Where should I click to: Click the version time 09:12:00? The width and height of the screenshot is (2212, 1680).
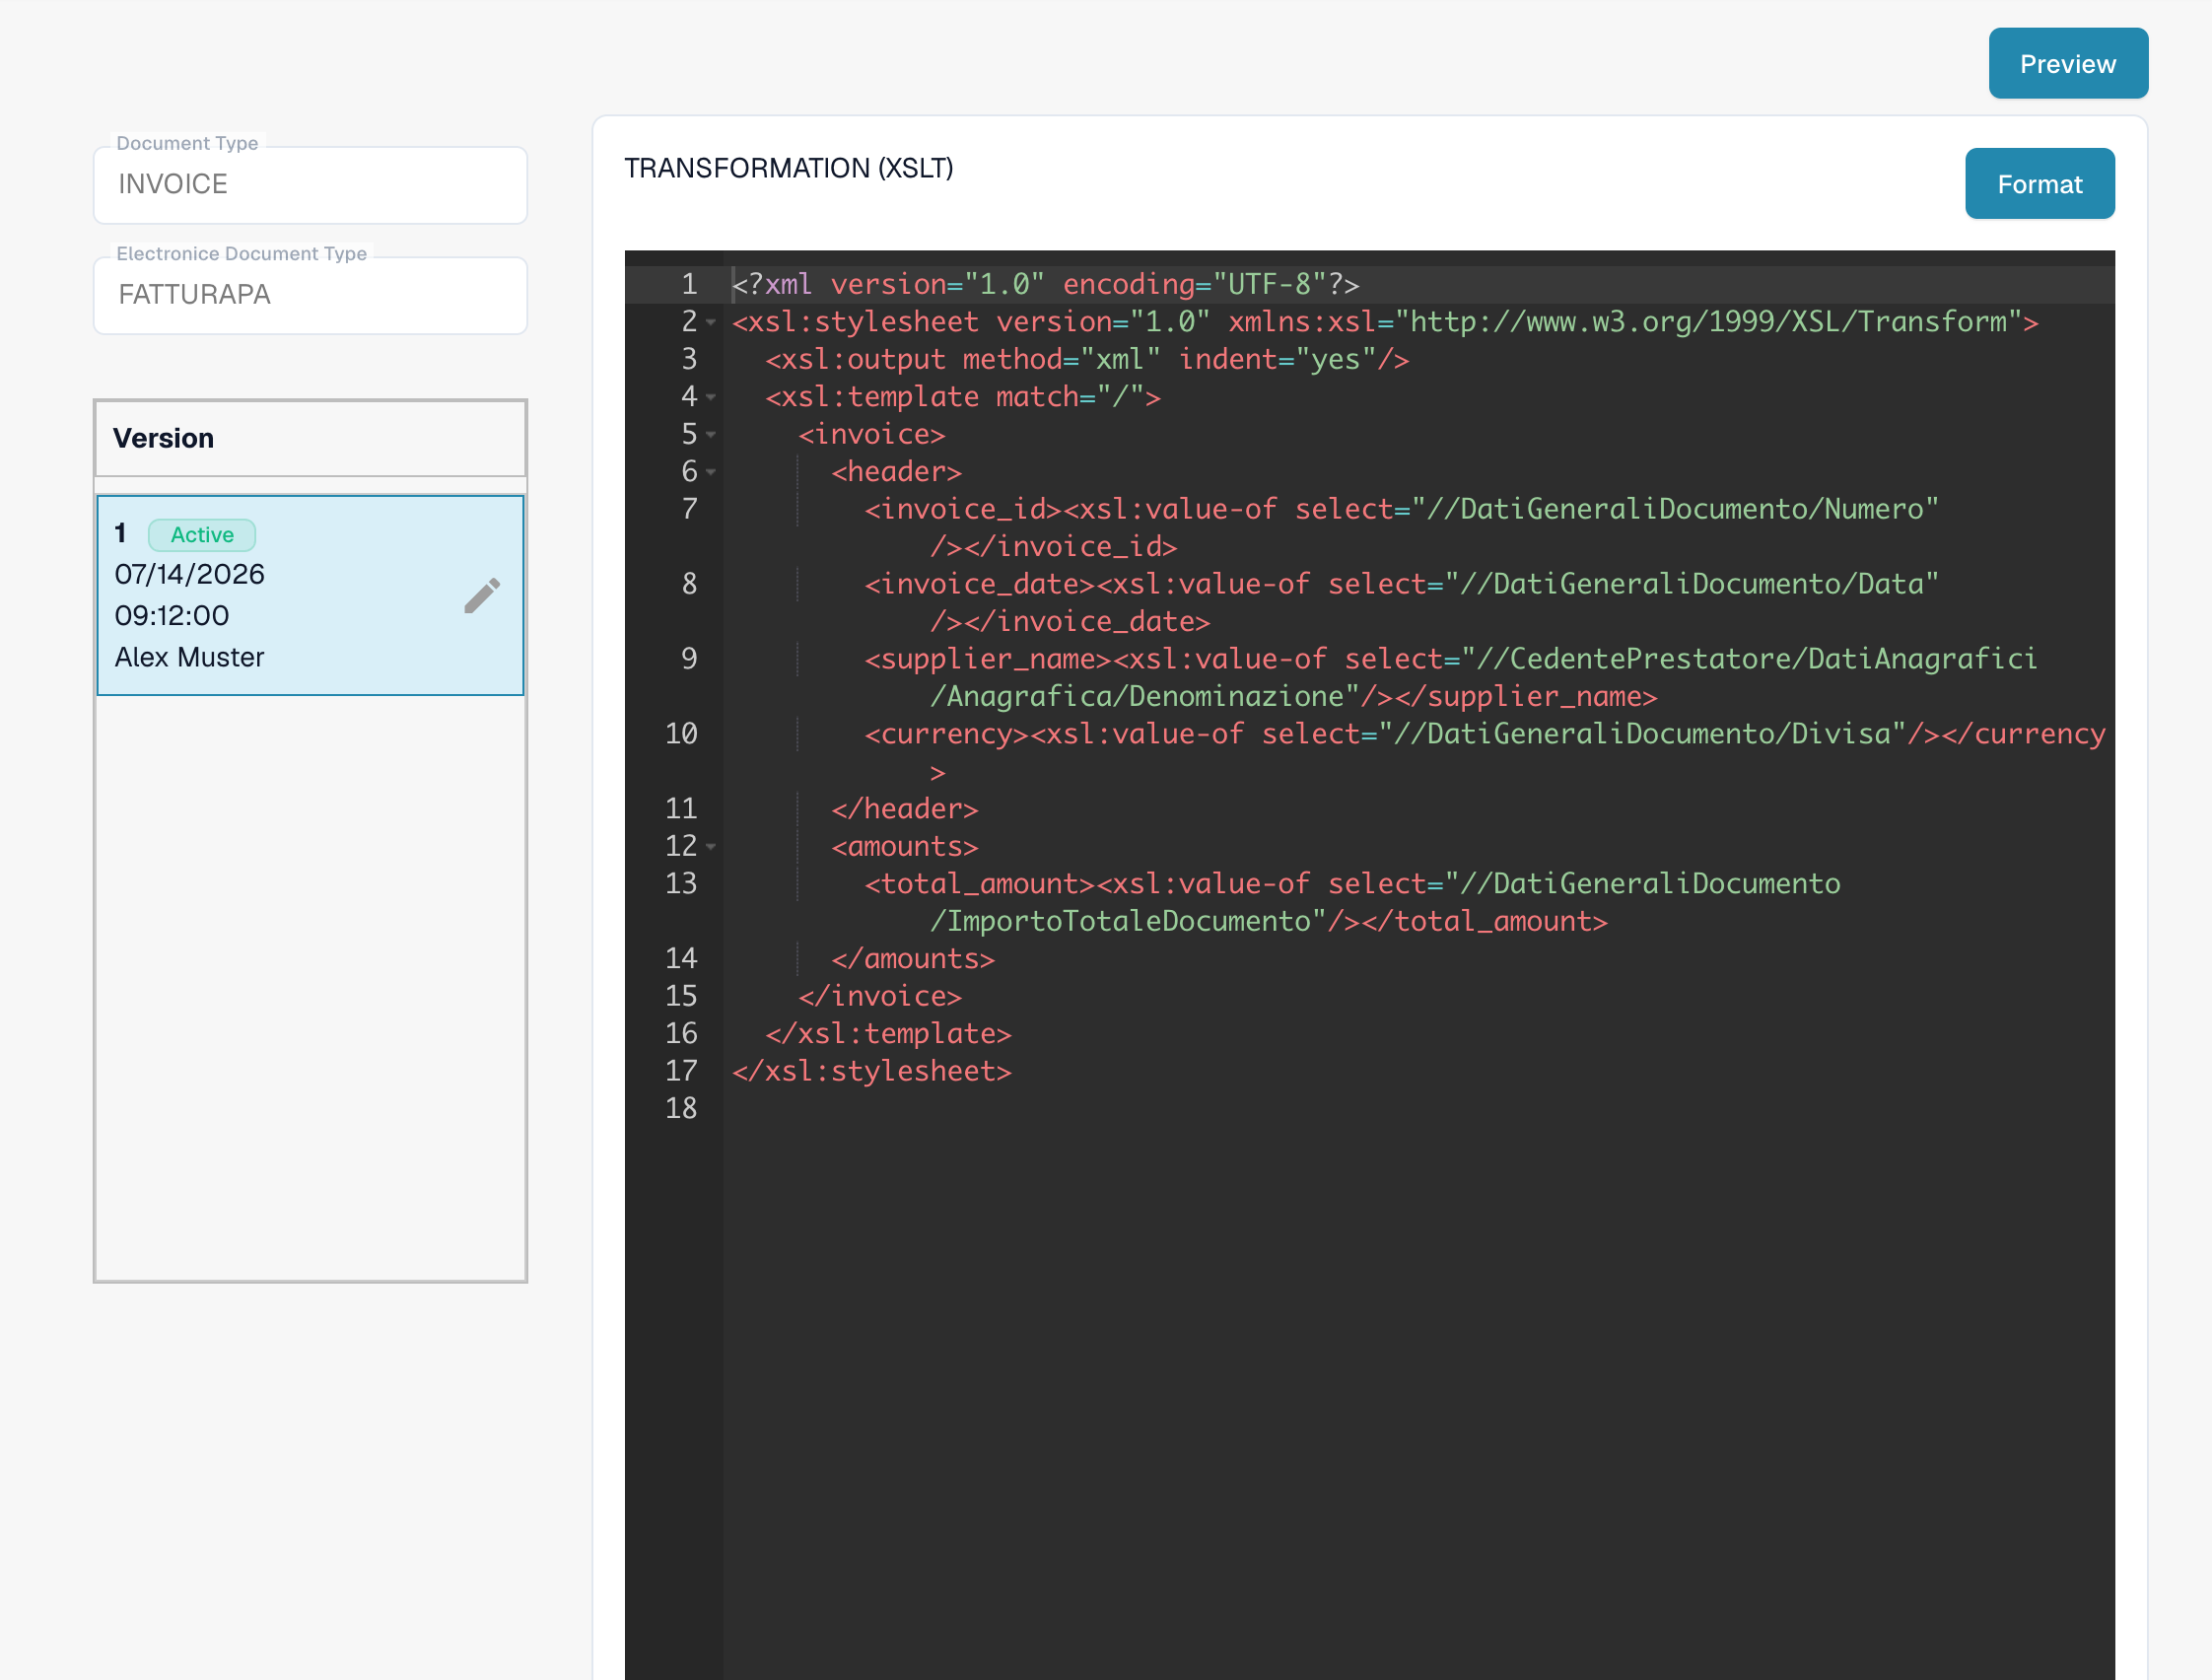point(172,616)
